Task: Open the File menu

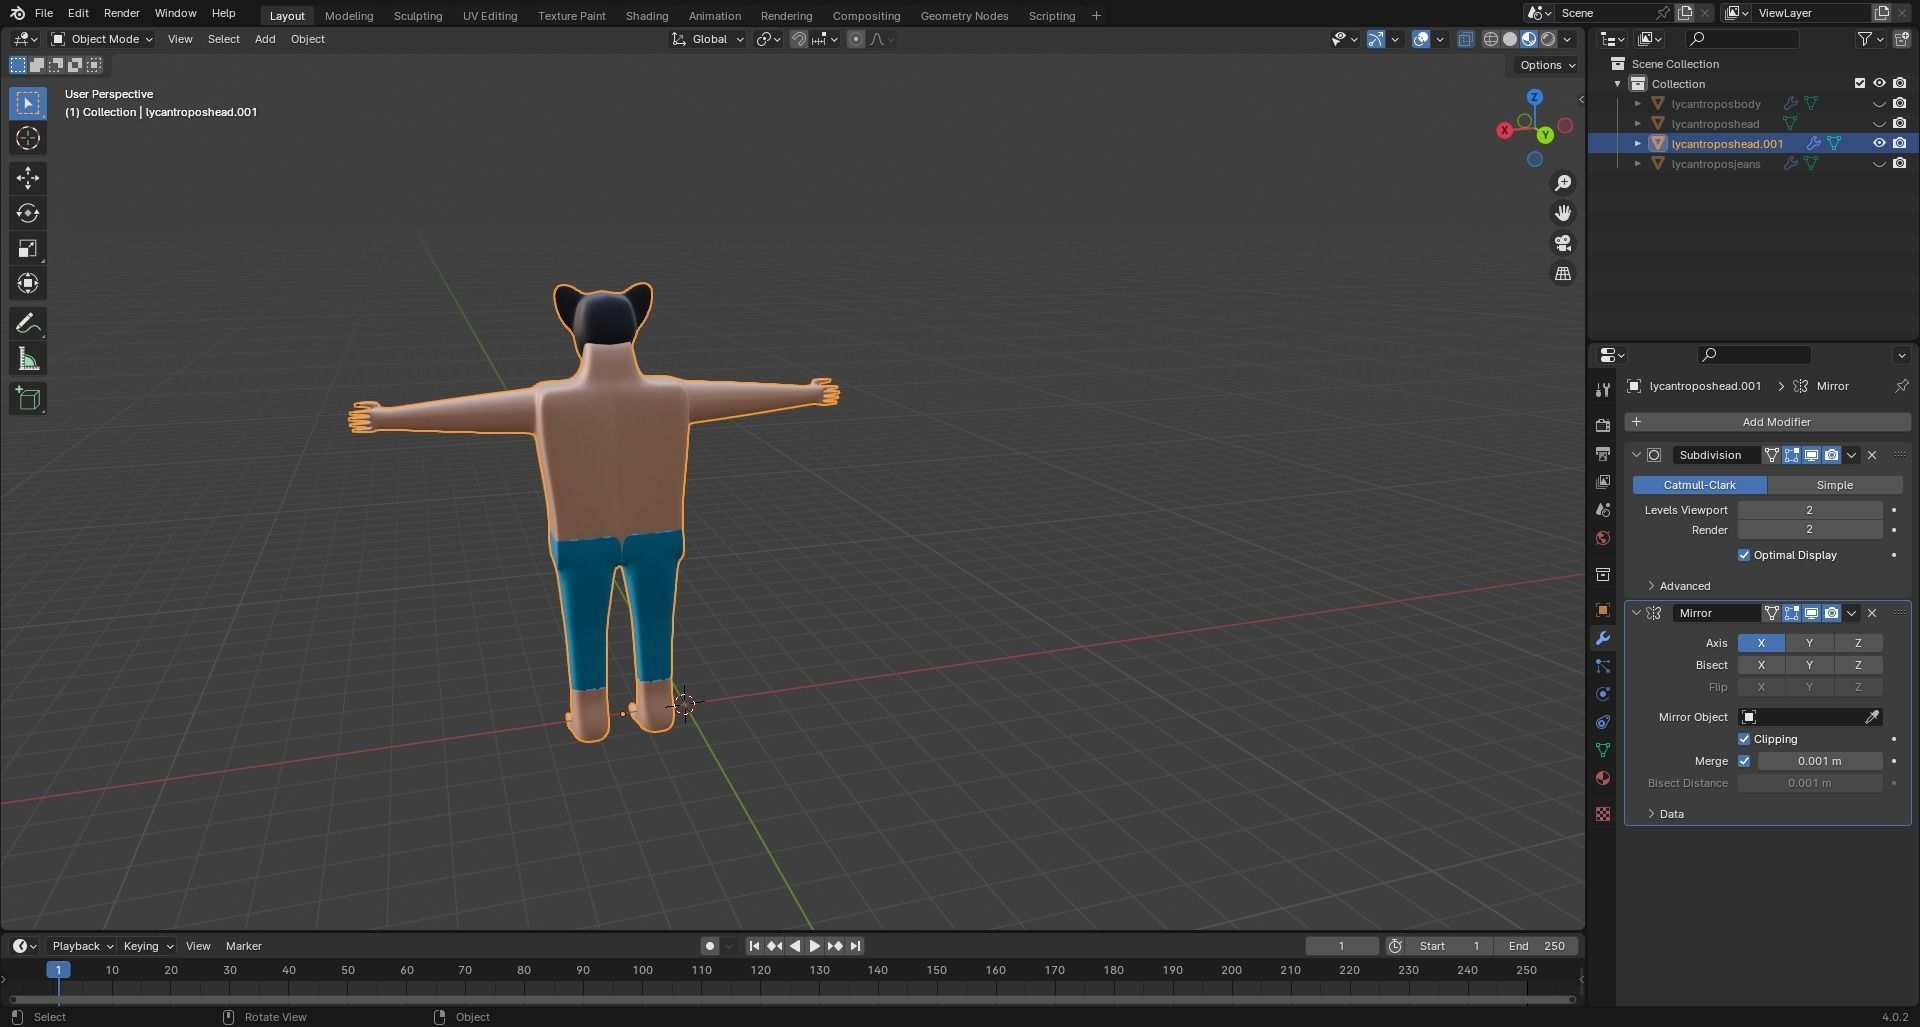Action: (44, 13)
